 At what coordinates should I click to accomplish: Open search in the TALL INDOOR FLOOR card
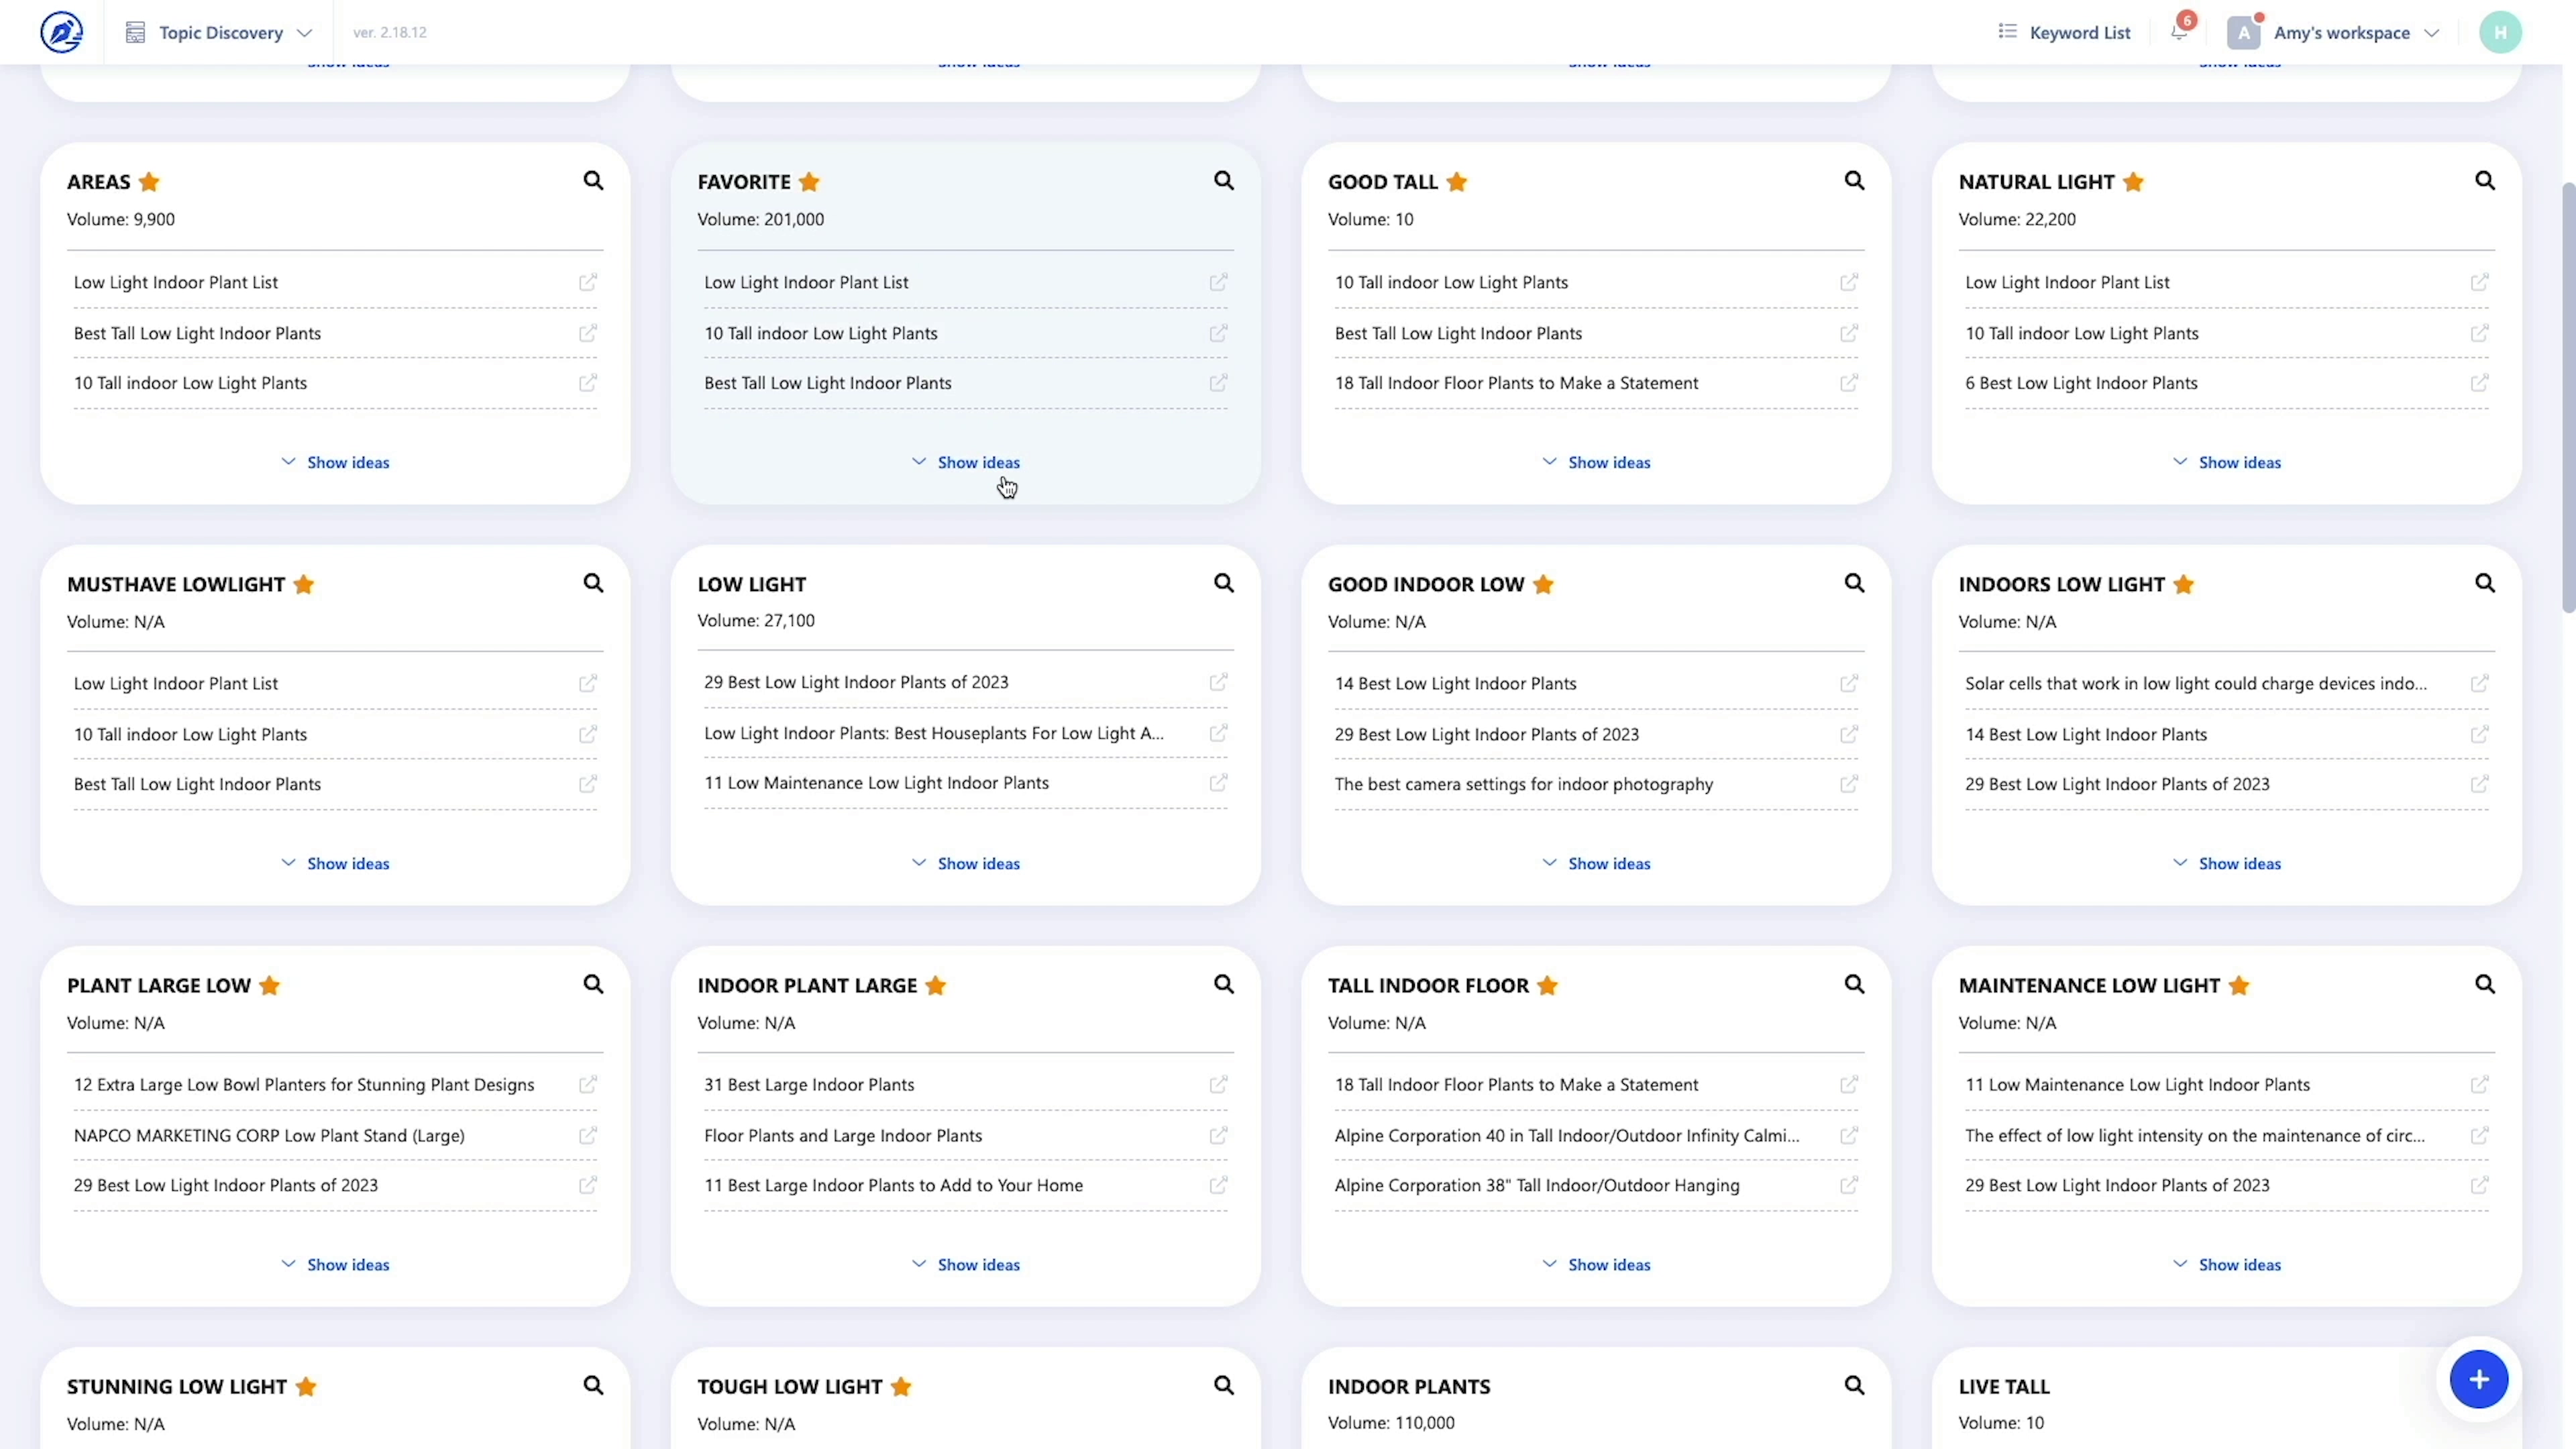coord(1854,984)
